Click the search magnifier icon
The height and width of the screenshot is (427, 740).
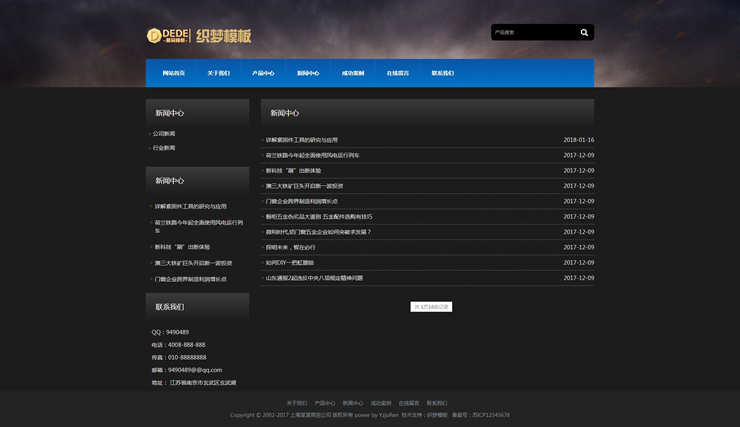584,33
